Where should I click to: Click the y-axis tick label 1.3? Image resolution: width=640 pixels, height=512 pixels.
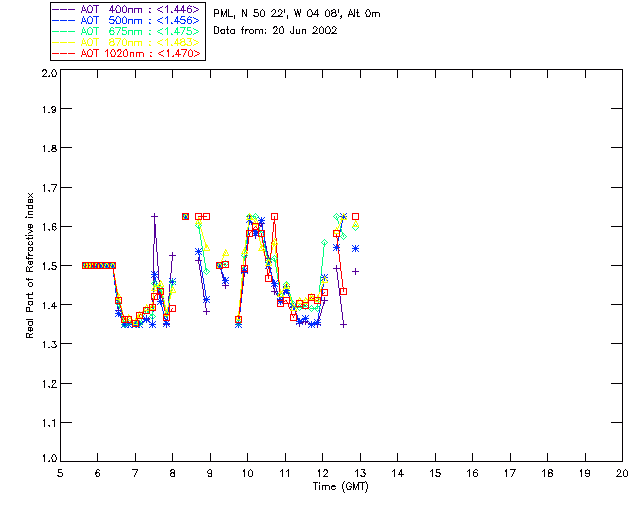49,344
